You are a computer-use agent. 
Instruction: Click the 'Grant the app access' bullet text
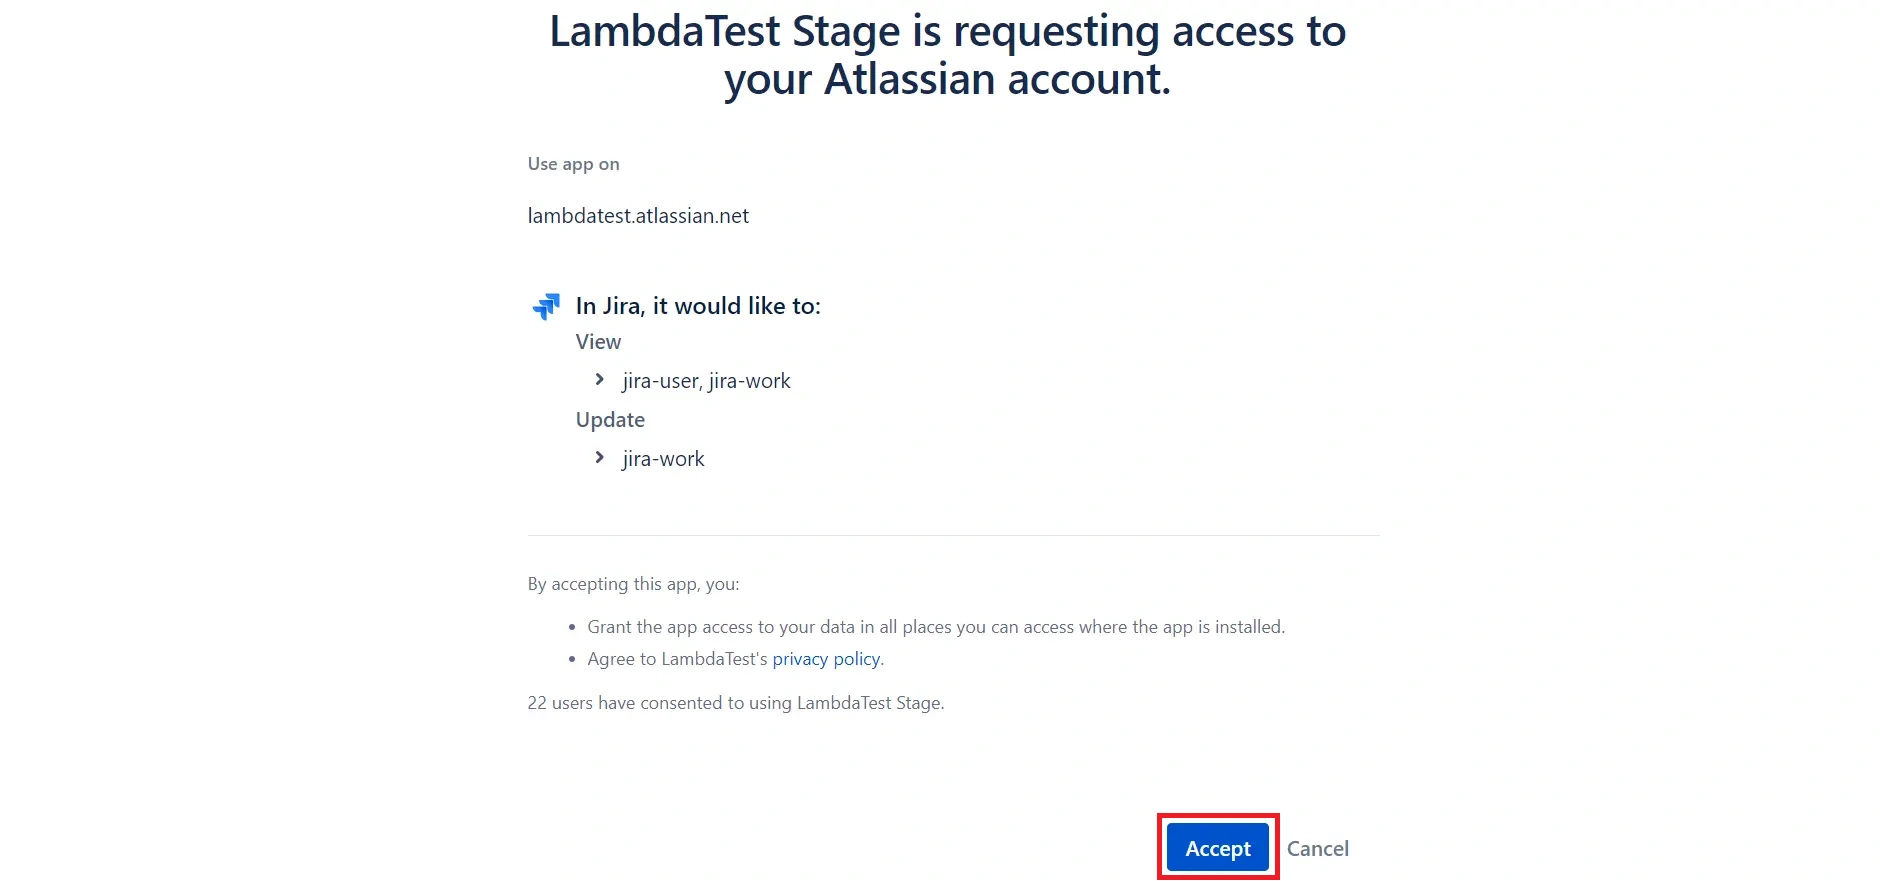point(935,627)
